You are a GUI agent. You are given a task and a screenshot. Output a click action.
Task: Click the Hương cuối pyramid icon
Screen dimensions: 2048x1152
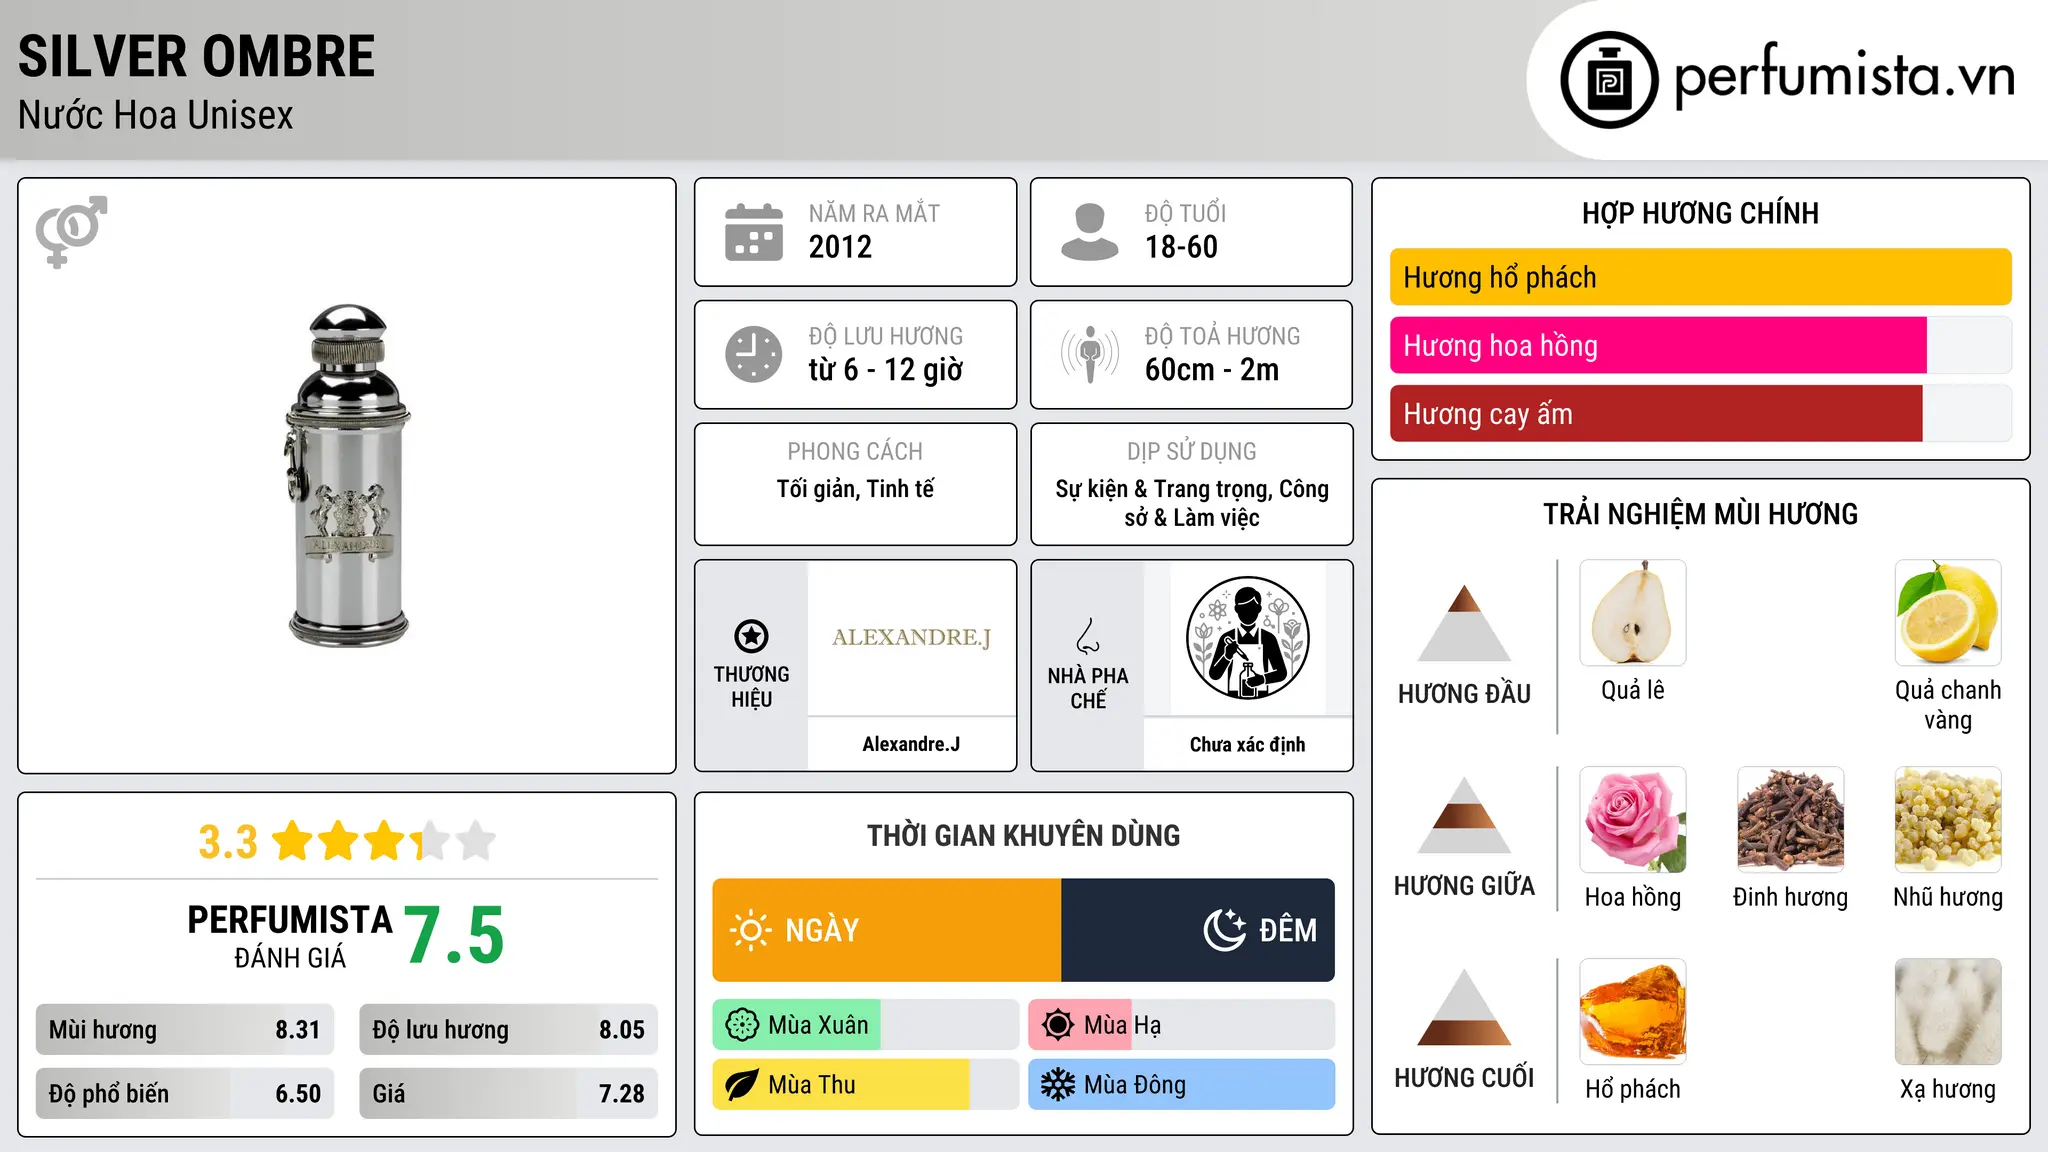[x=1464, y=1007]
